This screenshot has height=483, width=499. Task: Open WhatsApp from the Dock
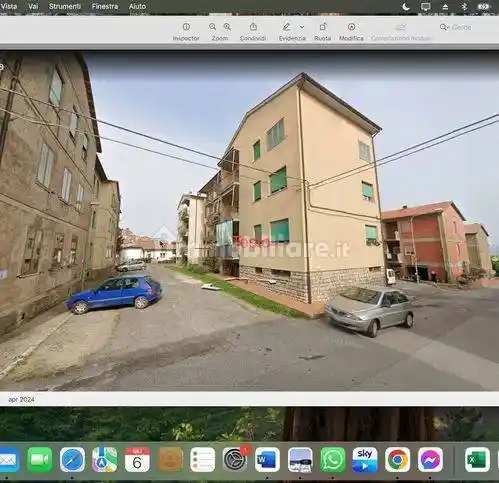coord(333,460)
